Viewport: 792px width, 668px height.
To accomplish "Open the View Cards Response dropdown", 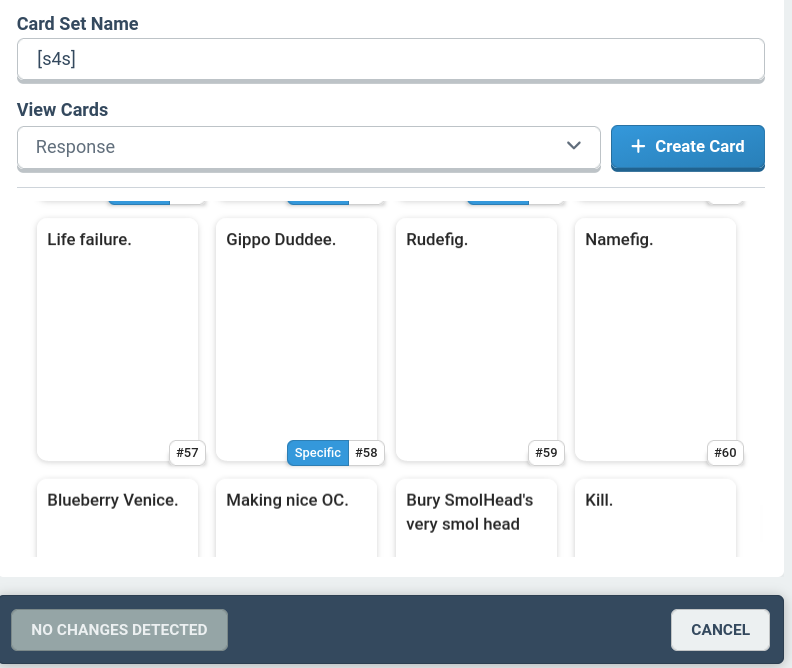I will tap(309, 147).
